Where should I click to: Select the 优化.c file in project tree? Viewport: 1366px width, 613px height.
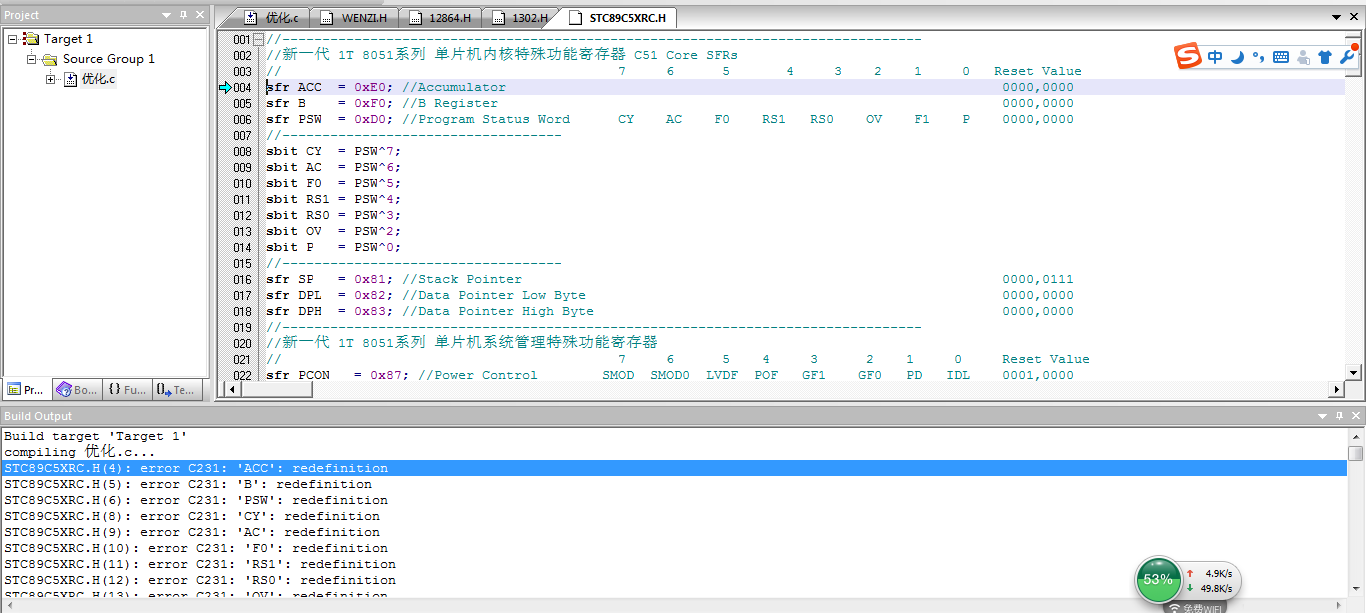pyautogui.click(x=98, y=79)
